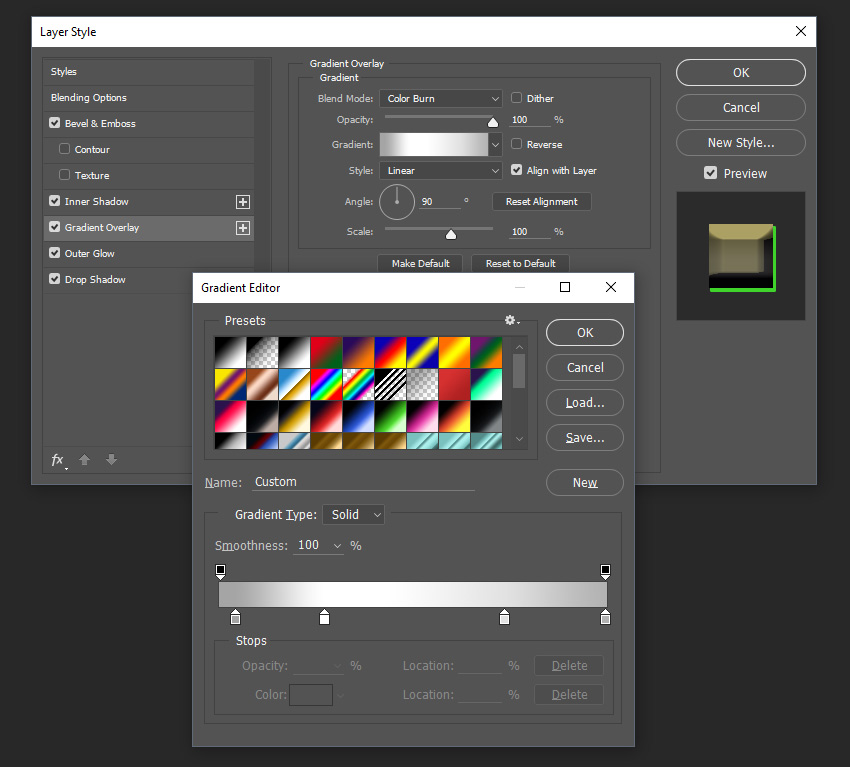Screen dimensions: 850x767
Task: Expand the Gradient Type dropdown
Action: [x=353, y=514]
